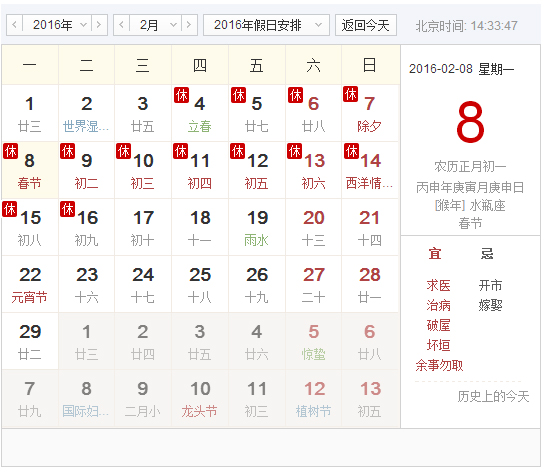Go to next year arrow
The width and height of the screenshot is (546, 473).
99,25
